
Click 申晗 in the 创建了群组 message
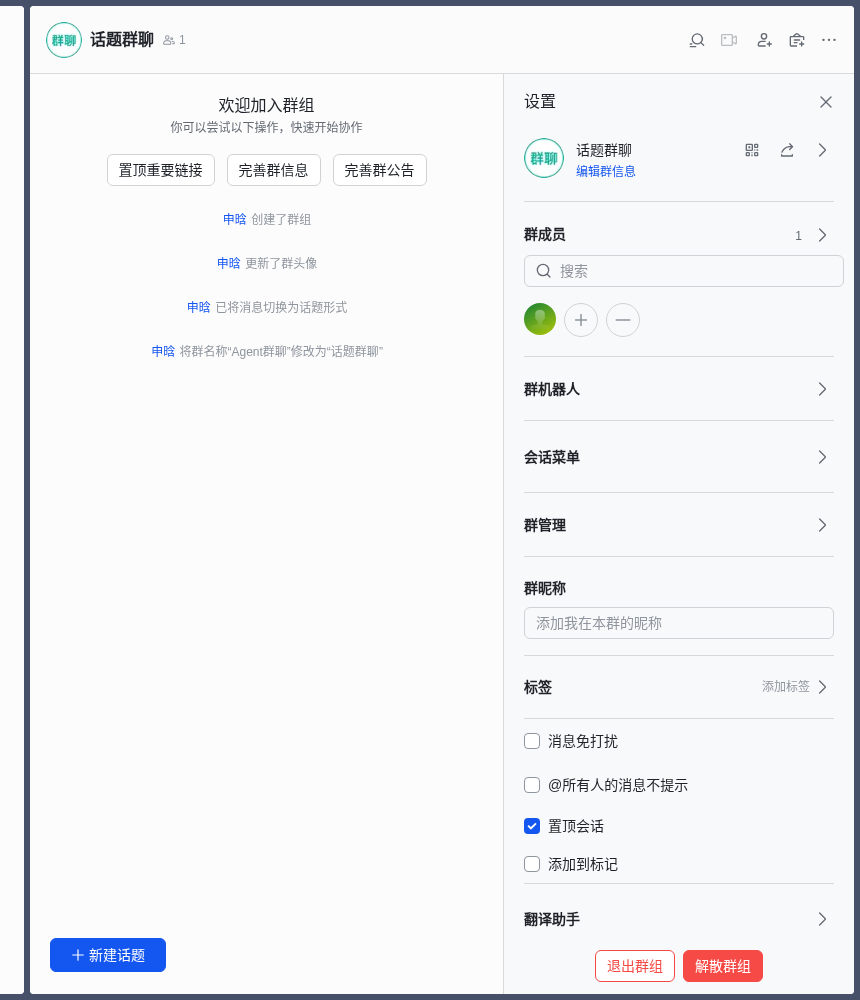coord(235,219)
